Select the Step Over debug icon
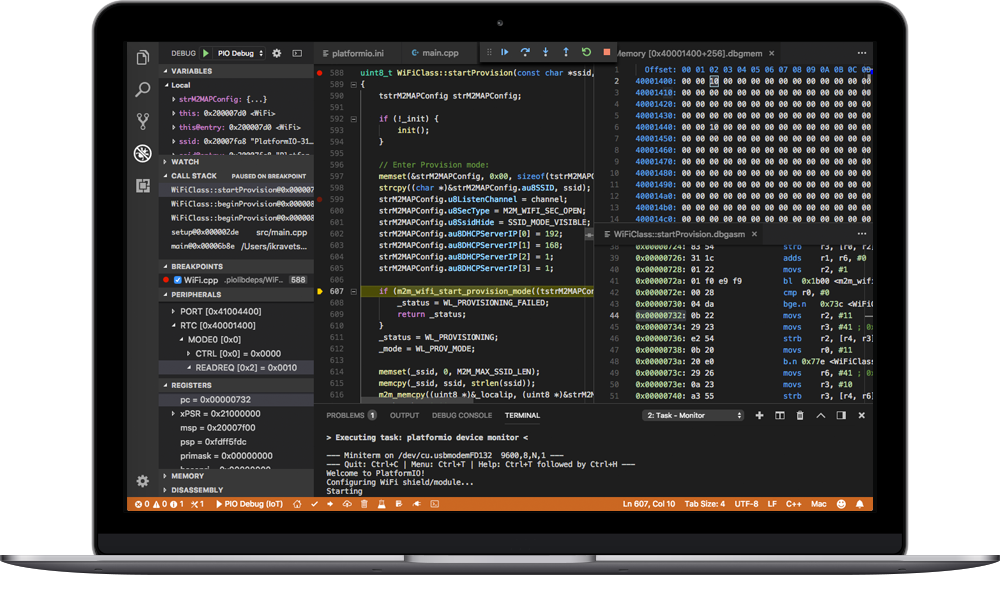 (x=525, y=52)
